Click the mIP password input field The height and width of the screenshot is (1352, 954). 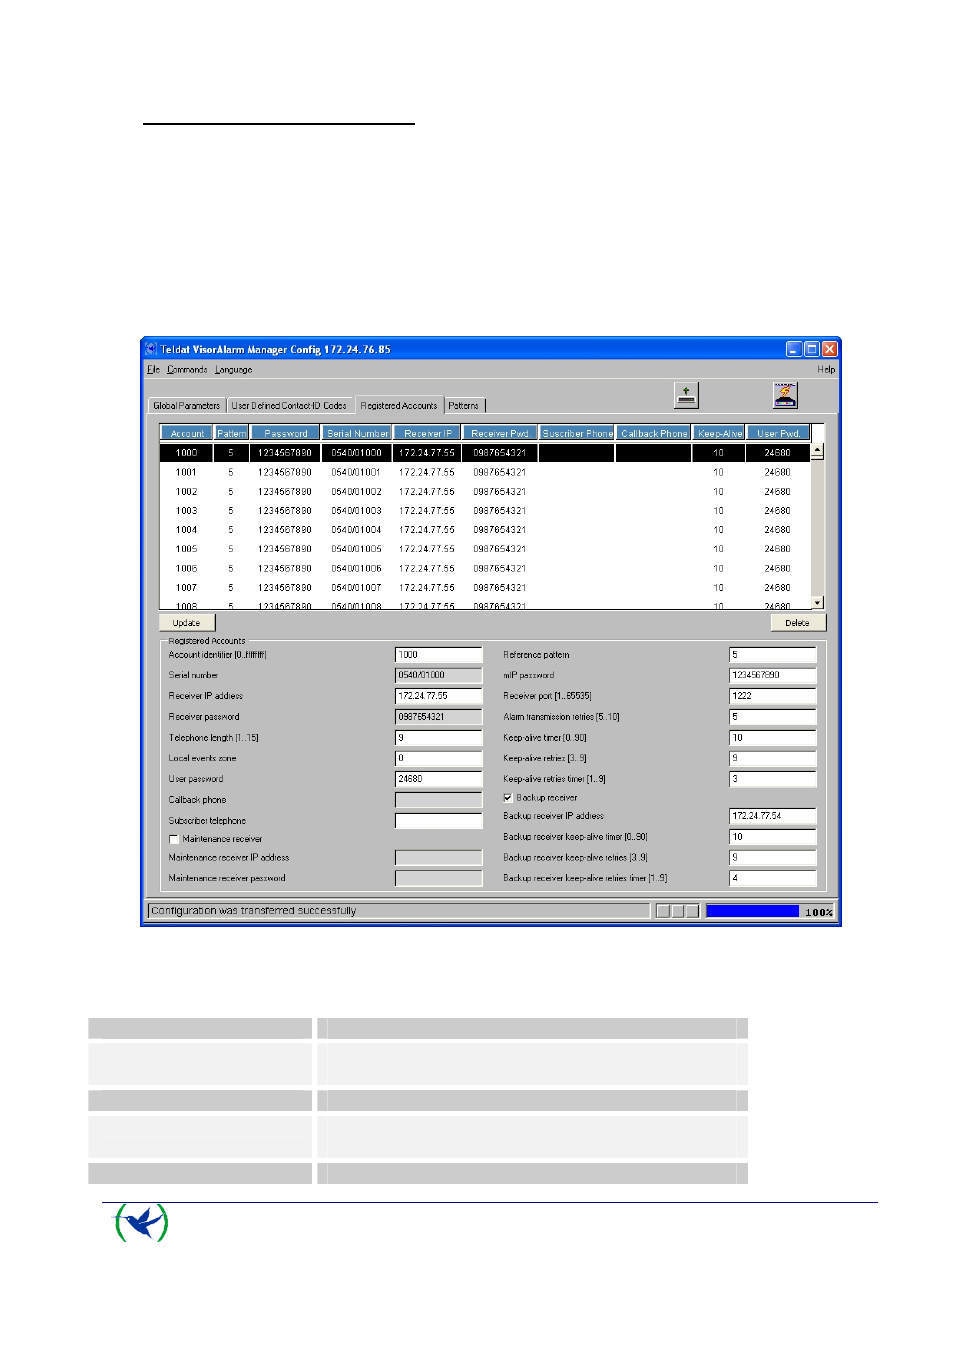click(x=773, y=675)
